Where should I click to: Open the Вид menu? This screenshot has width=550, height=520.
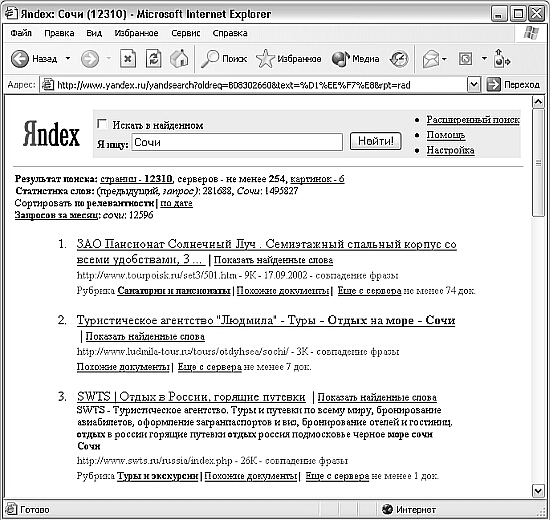coord(94,33)
